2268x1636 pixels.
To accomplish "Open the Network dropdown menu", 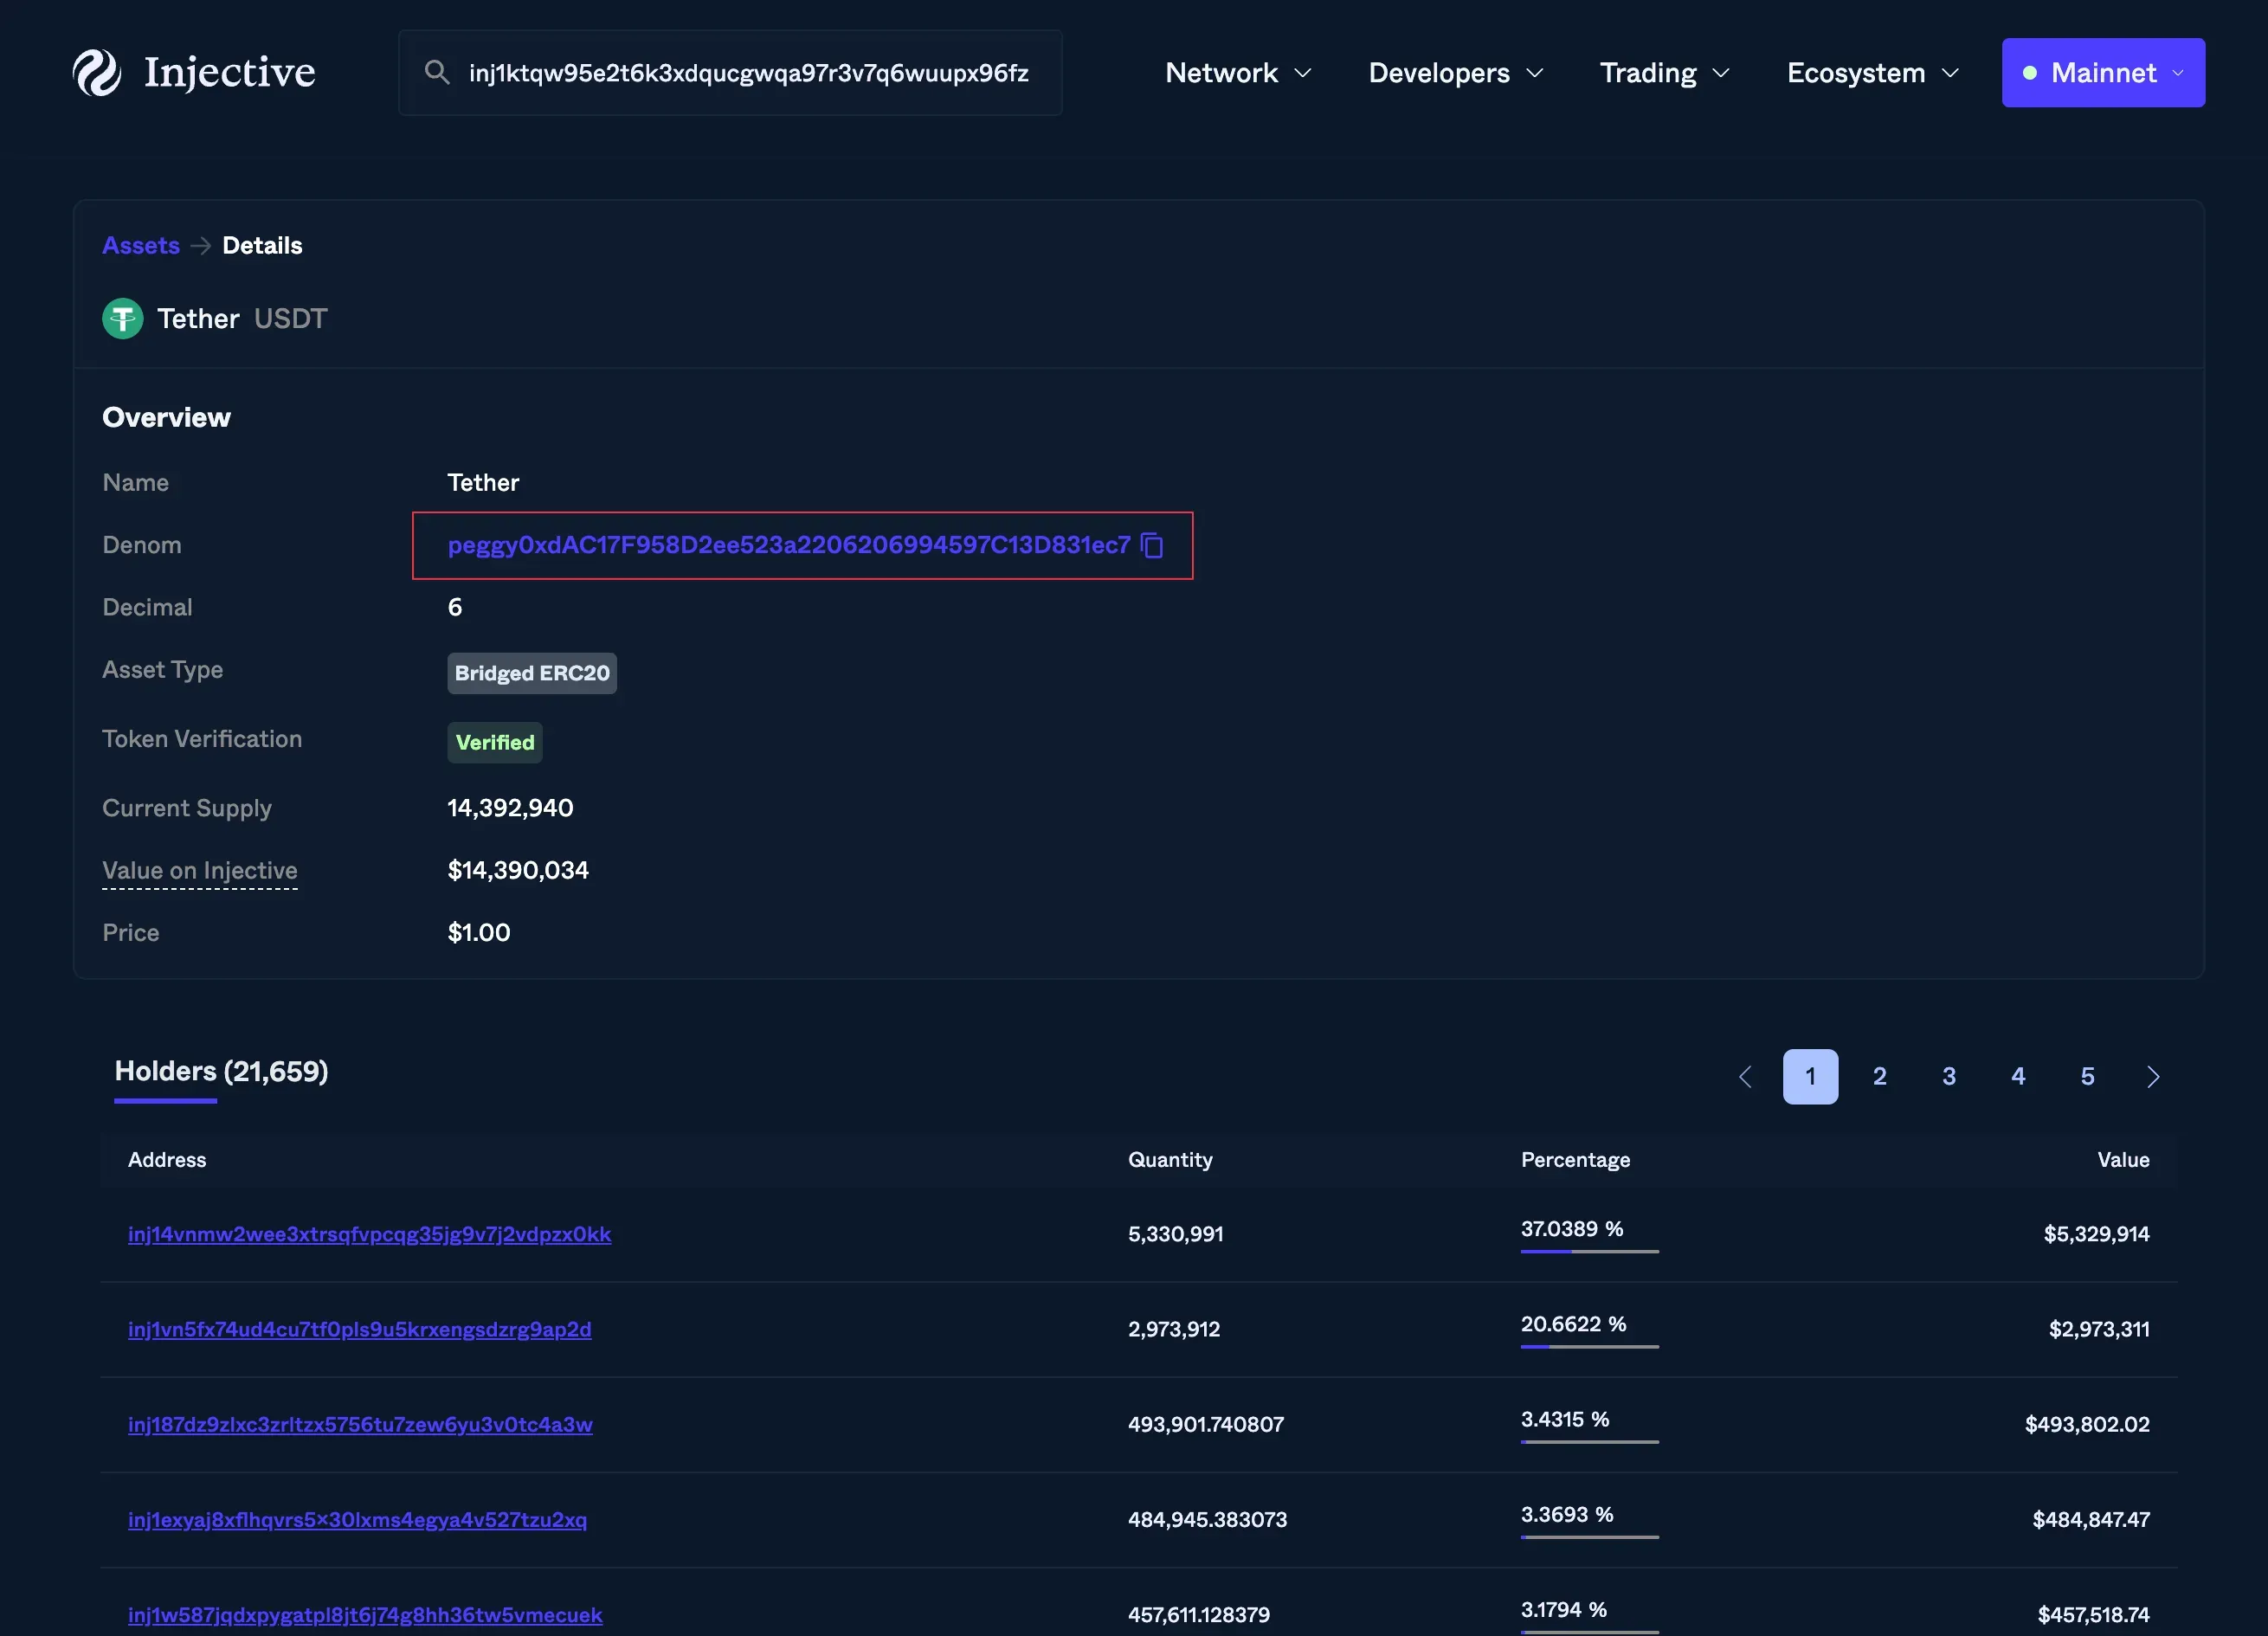I will pos(1238,73).
